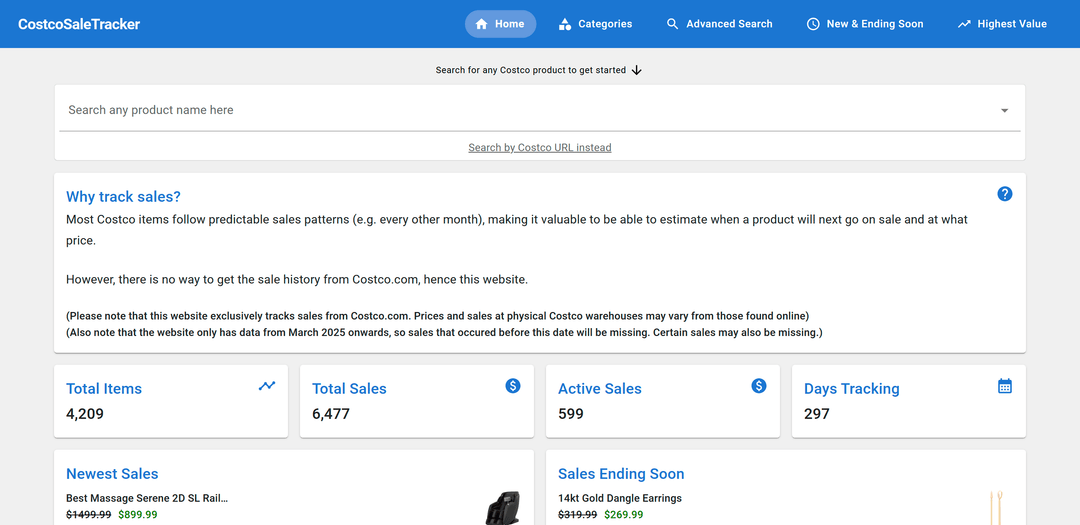Image resolution: width=1080 pixels, height=525 pixels.
Task: Click the Total Items chart line icon
Action: coord(266,386)
